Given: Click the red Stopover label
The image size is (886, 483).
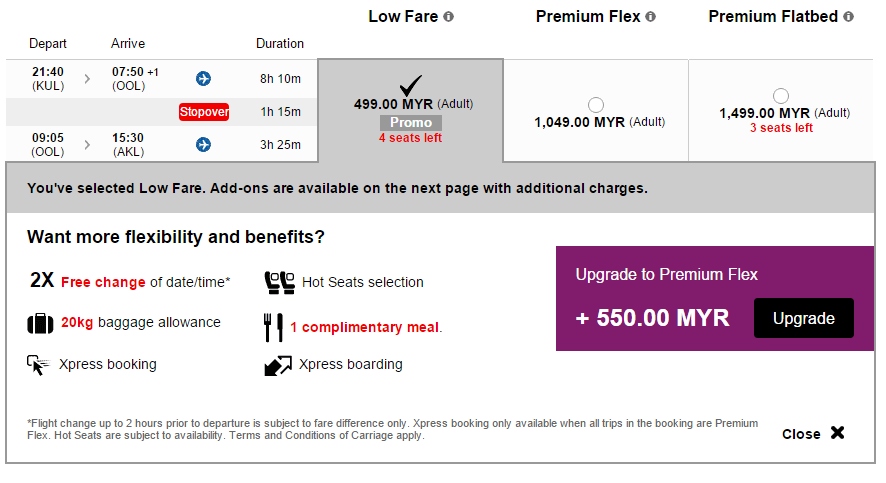Looking at the screenshot, I should click(x=204, y=112).
